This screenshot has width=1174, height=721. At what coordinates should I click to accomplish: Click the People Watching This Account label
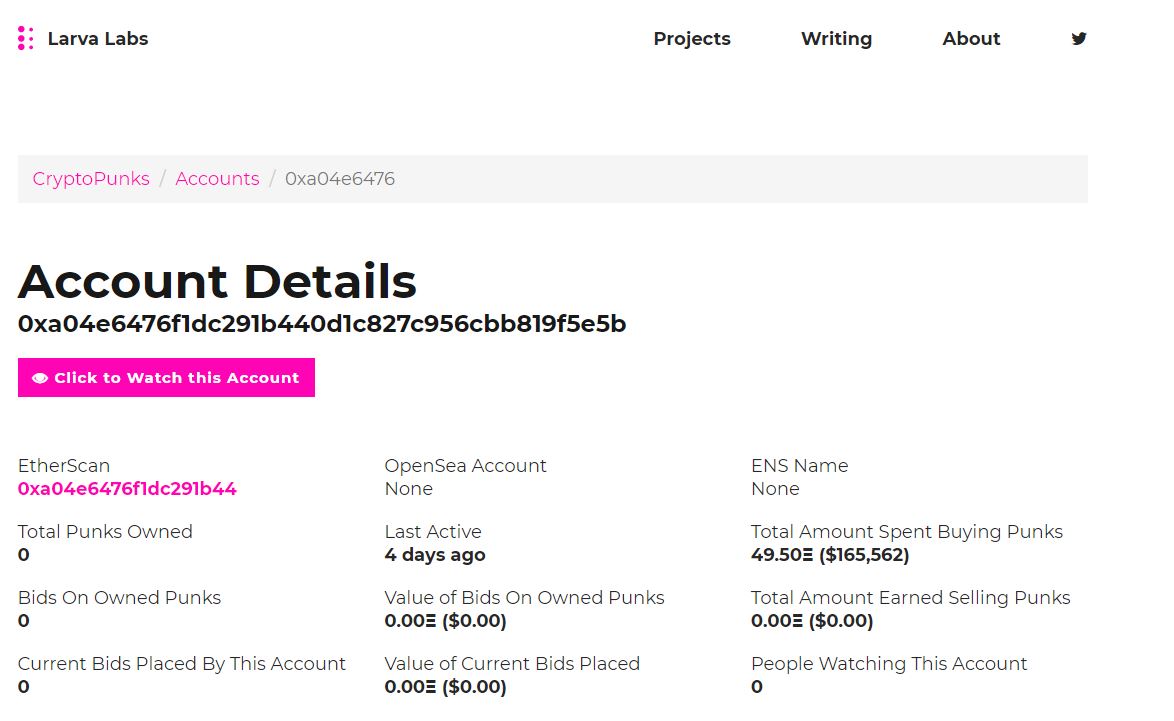[889, 664]
